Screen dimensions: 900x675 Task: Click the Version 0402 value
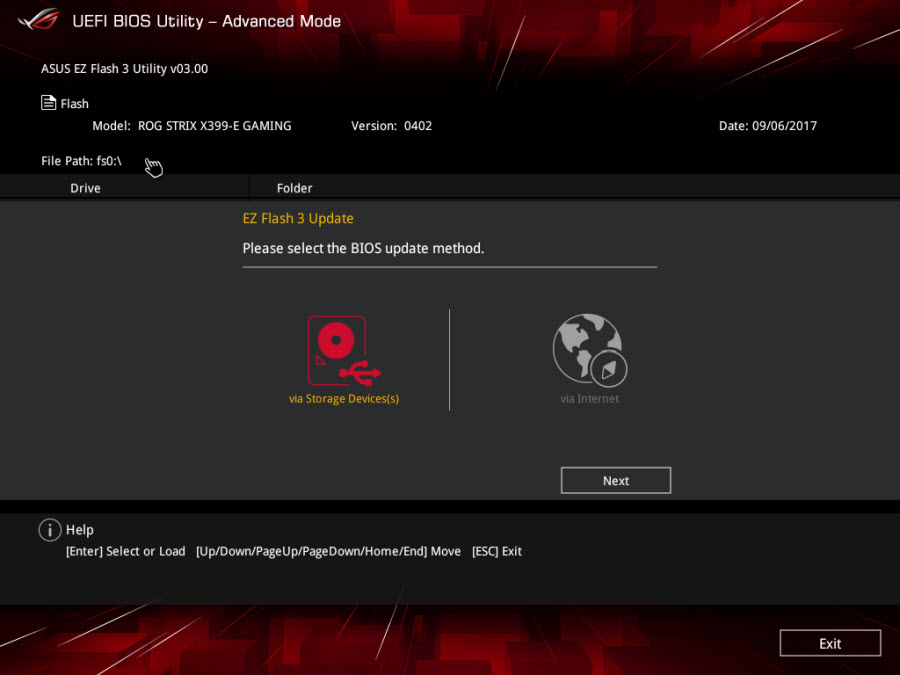click(418, 126)
